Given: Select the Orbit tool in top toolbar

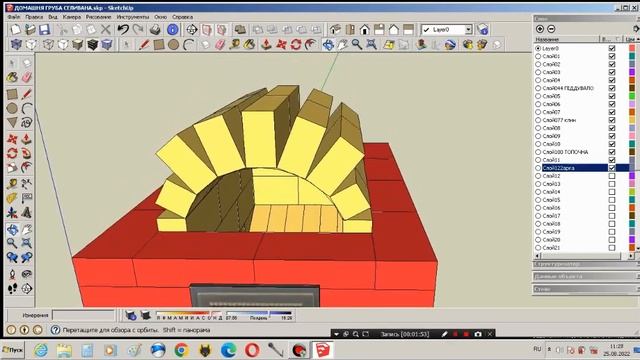Looking at the screenshot, I should (x=328, y=44).
